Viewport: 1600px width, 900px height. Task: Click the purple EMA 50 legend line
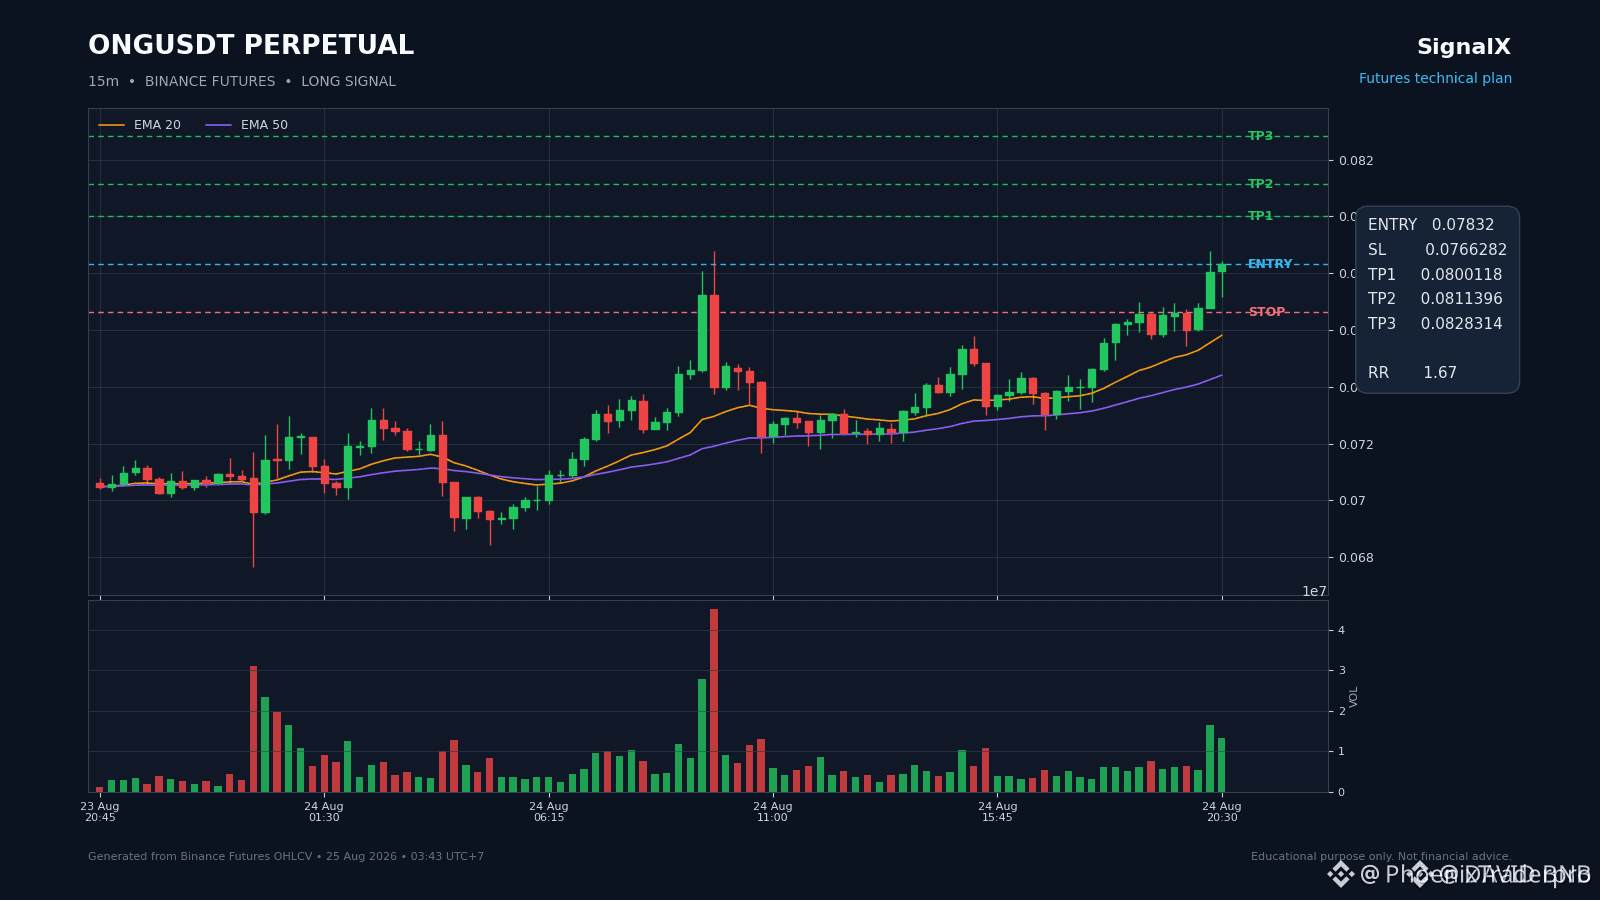[218, 125]
